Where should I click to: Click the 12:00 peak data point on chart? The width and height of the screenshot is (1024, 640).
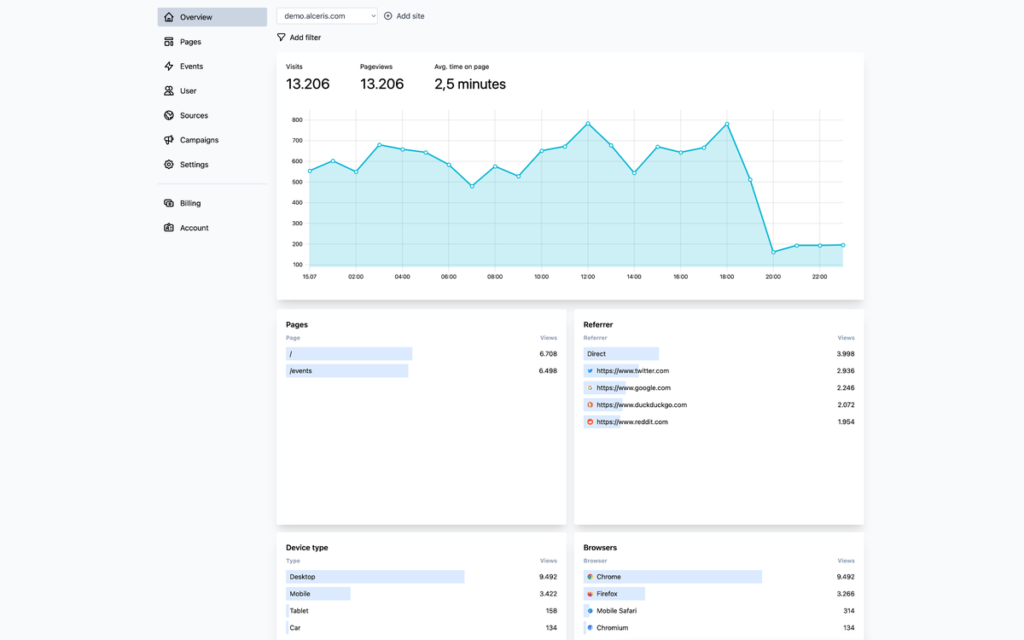pos(588,123)
